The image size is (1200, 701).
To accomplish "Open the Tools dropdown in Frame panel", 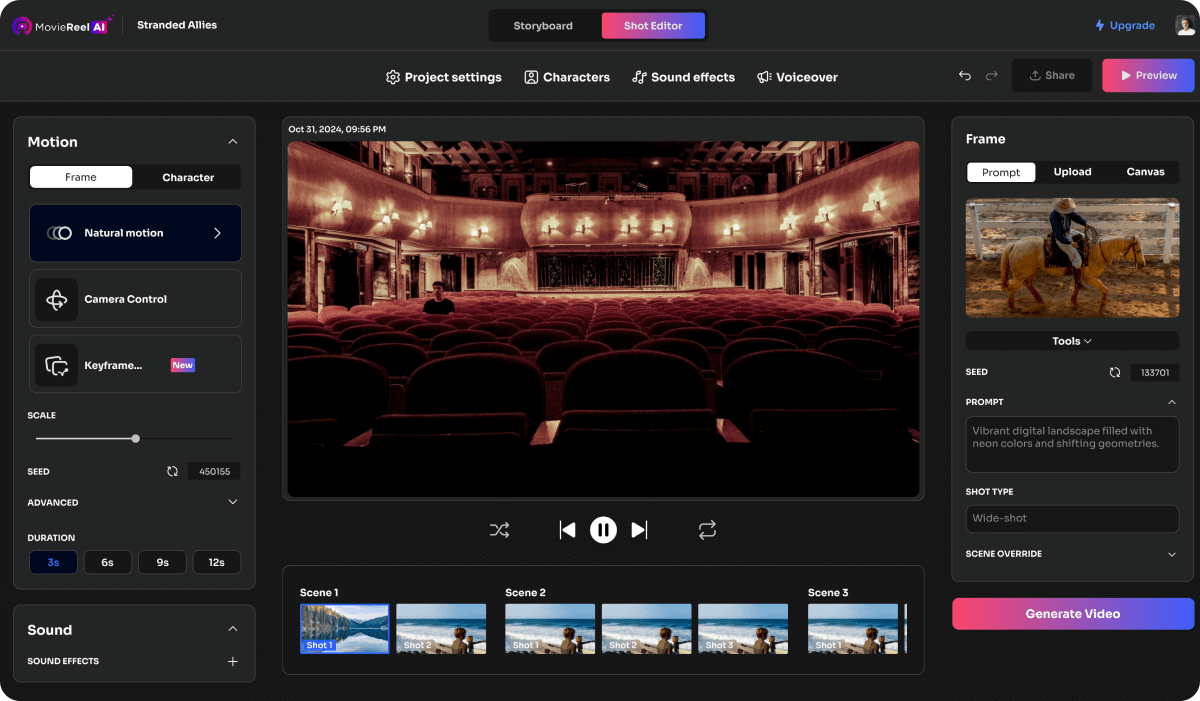I will click(1071, 340).
